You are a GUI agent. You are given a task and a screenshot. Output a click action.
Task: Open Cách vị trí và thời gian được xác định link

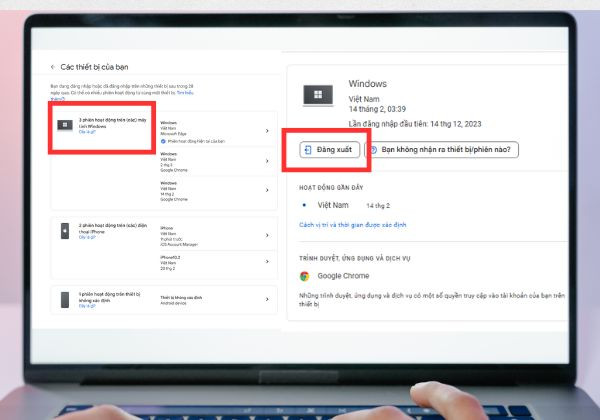click(x=352, y=225)
